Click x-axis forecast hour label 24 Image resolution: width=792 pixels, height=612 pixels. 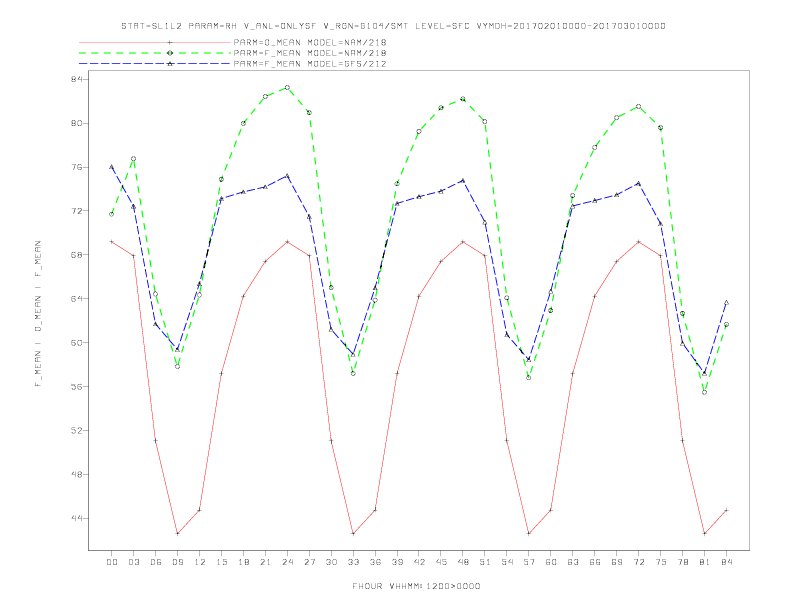(287, 562)
